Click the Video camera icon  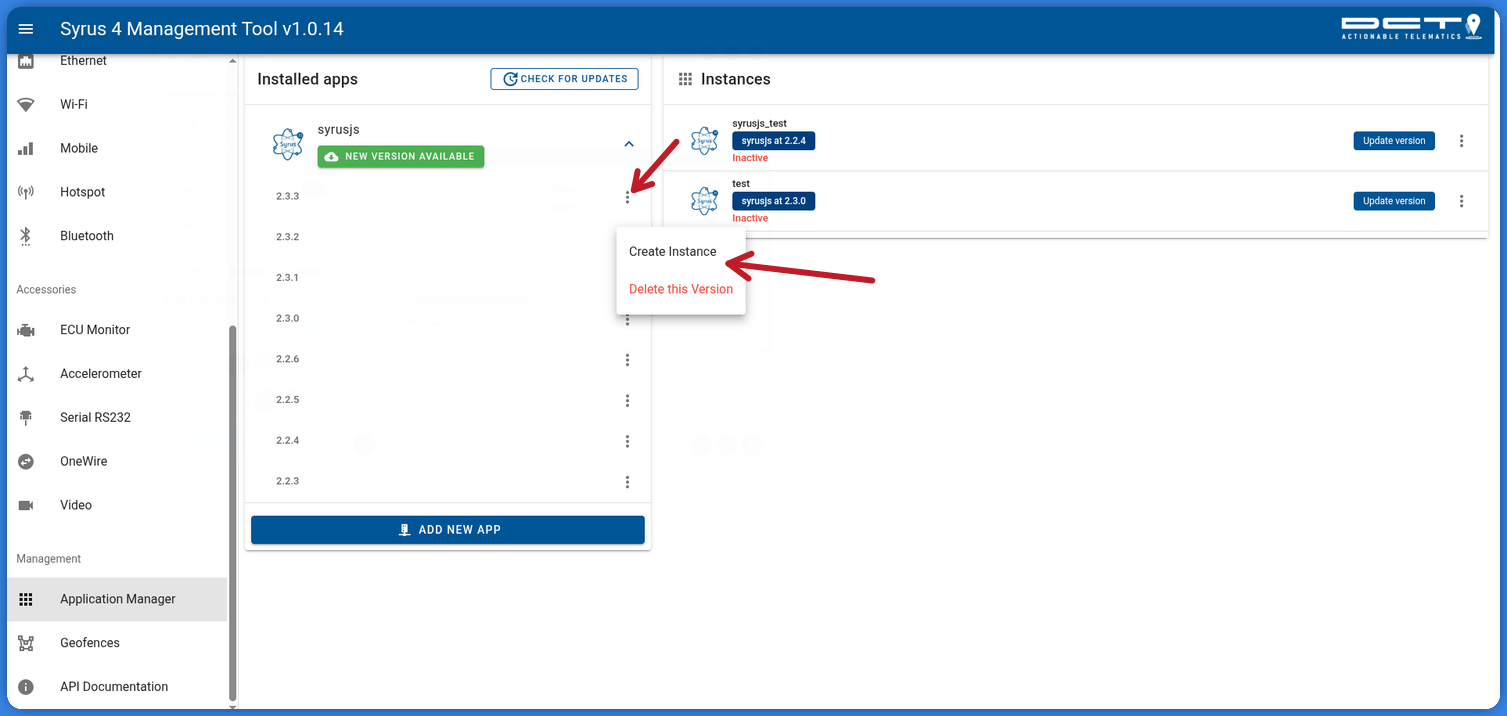coord(26,506)
